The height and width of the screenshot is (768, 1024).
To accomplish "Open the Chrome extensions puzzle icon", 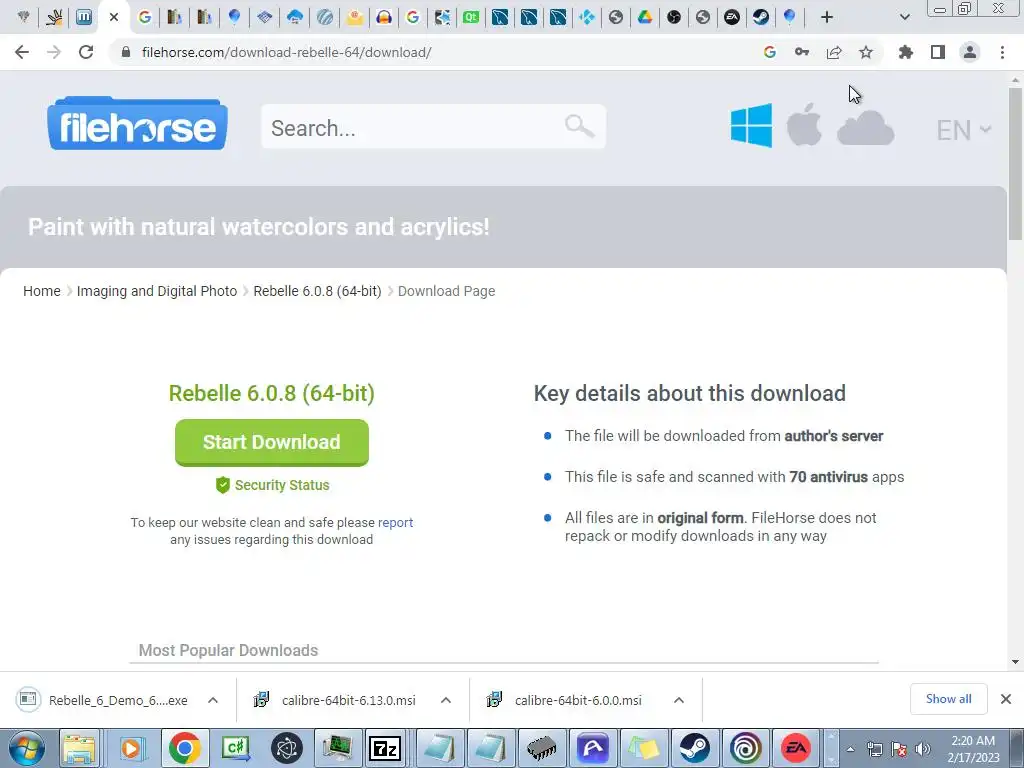I will [905, 52].
